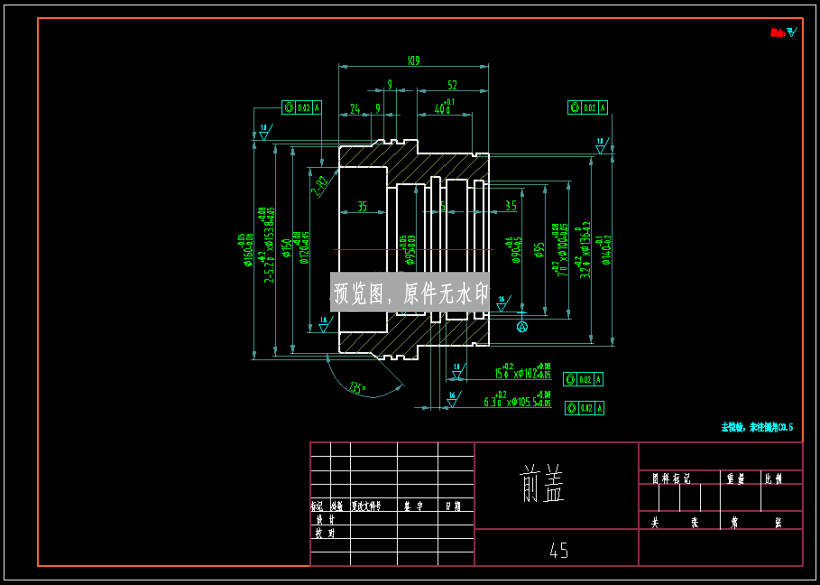820x585 pixels.
Task: Select the 签字 column header
Action: [413, 506]
